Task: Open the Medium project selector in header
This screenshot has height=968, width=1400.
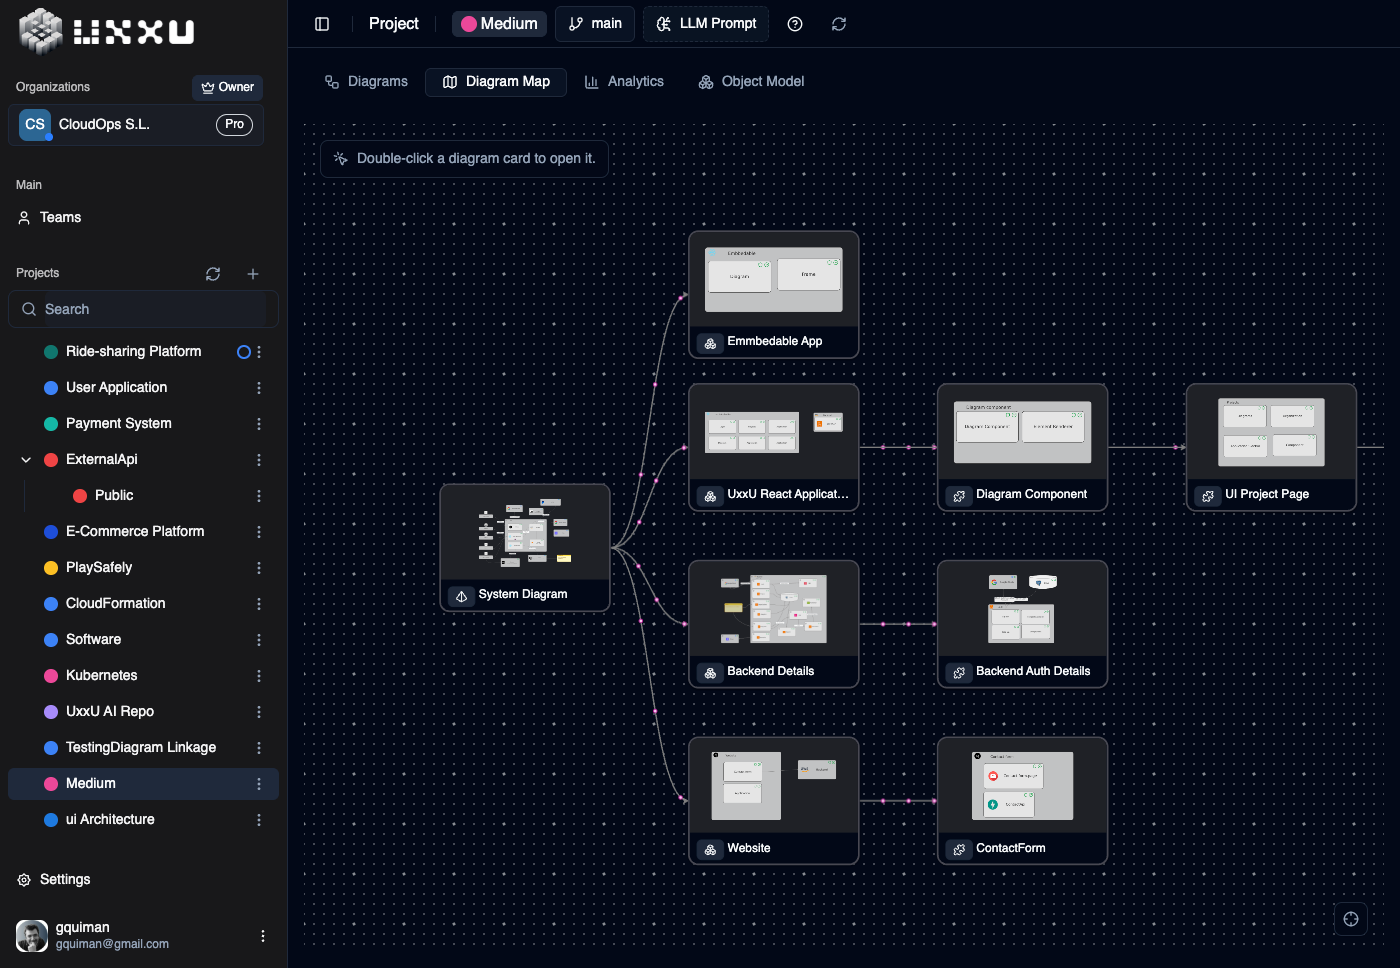Action: tap(499, 24)
